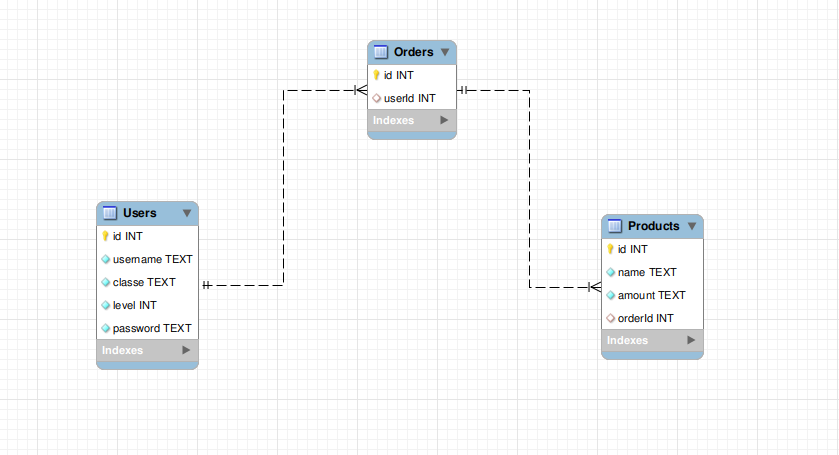The height and width of the screenshot is (455, 839).
Task: Select the Orders table title
Action: click(414, 52)
